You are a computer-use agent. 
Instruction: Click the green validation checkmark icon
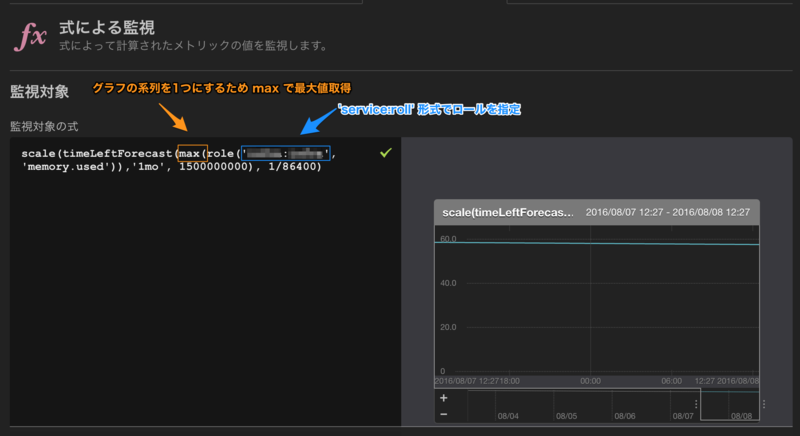pos(386,152)
